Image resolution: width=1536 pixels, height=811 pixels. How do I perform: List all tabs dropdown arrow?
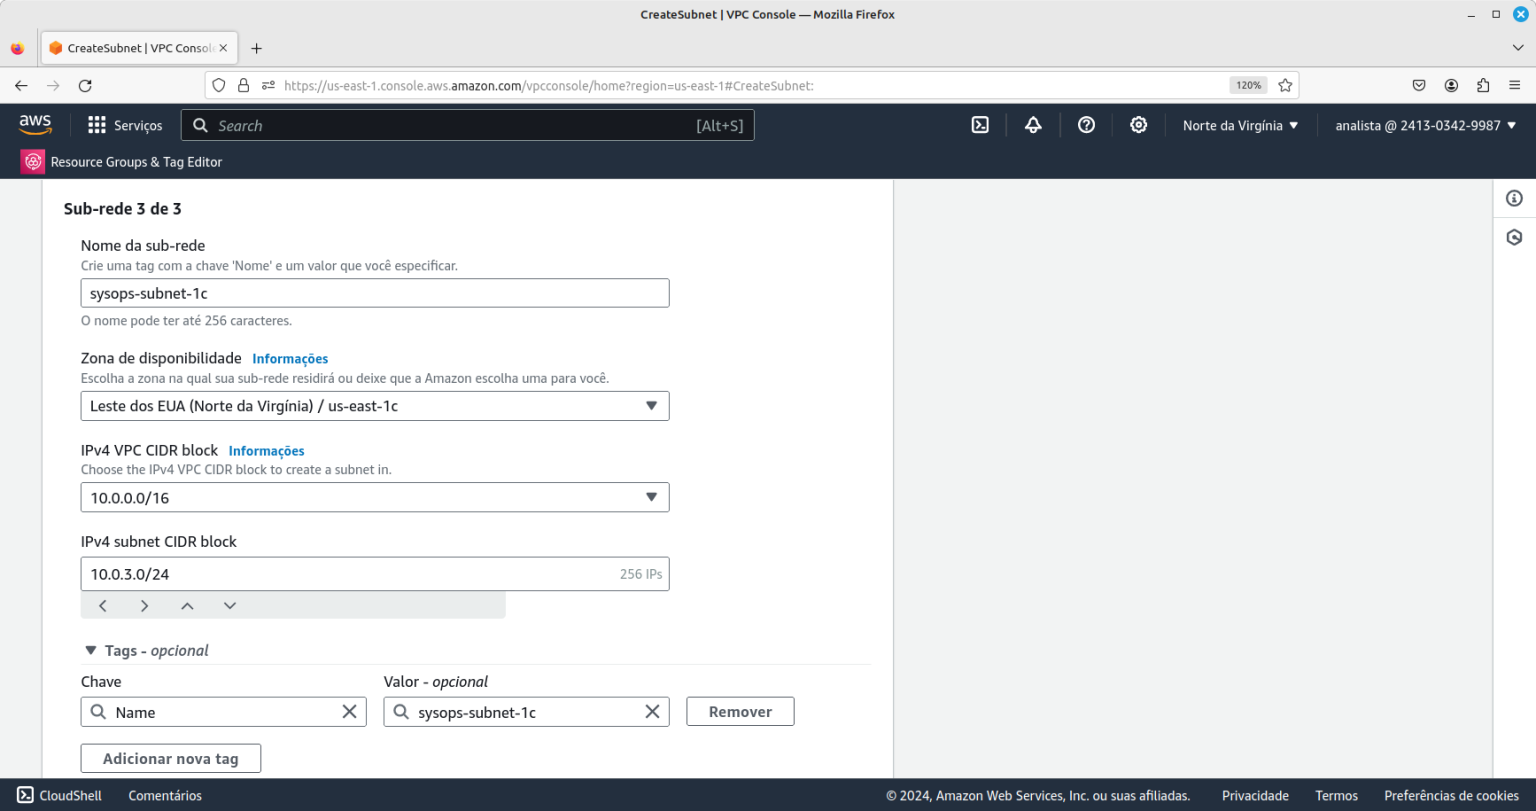pos(1518,48)
